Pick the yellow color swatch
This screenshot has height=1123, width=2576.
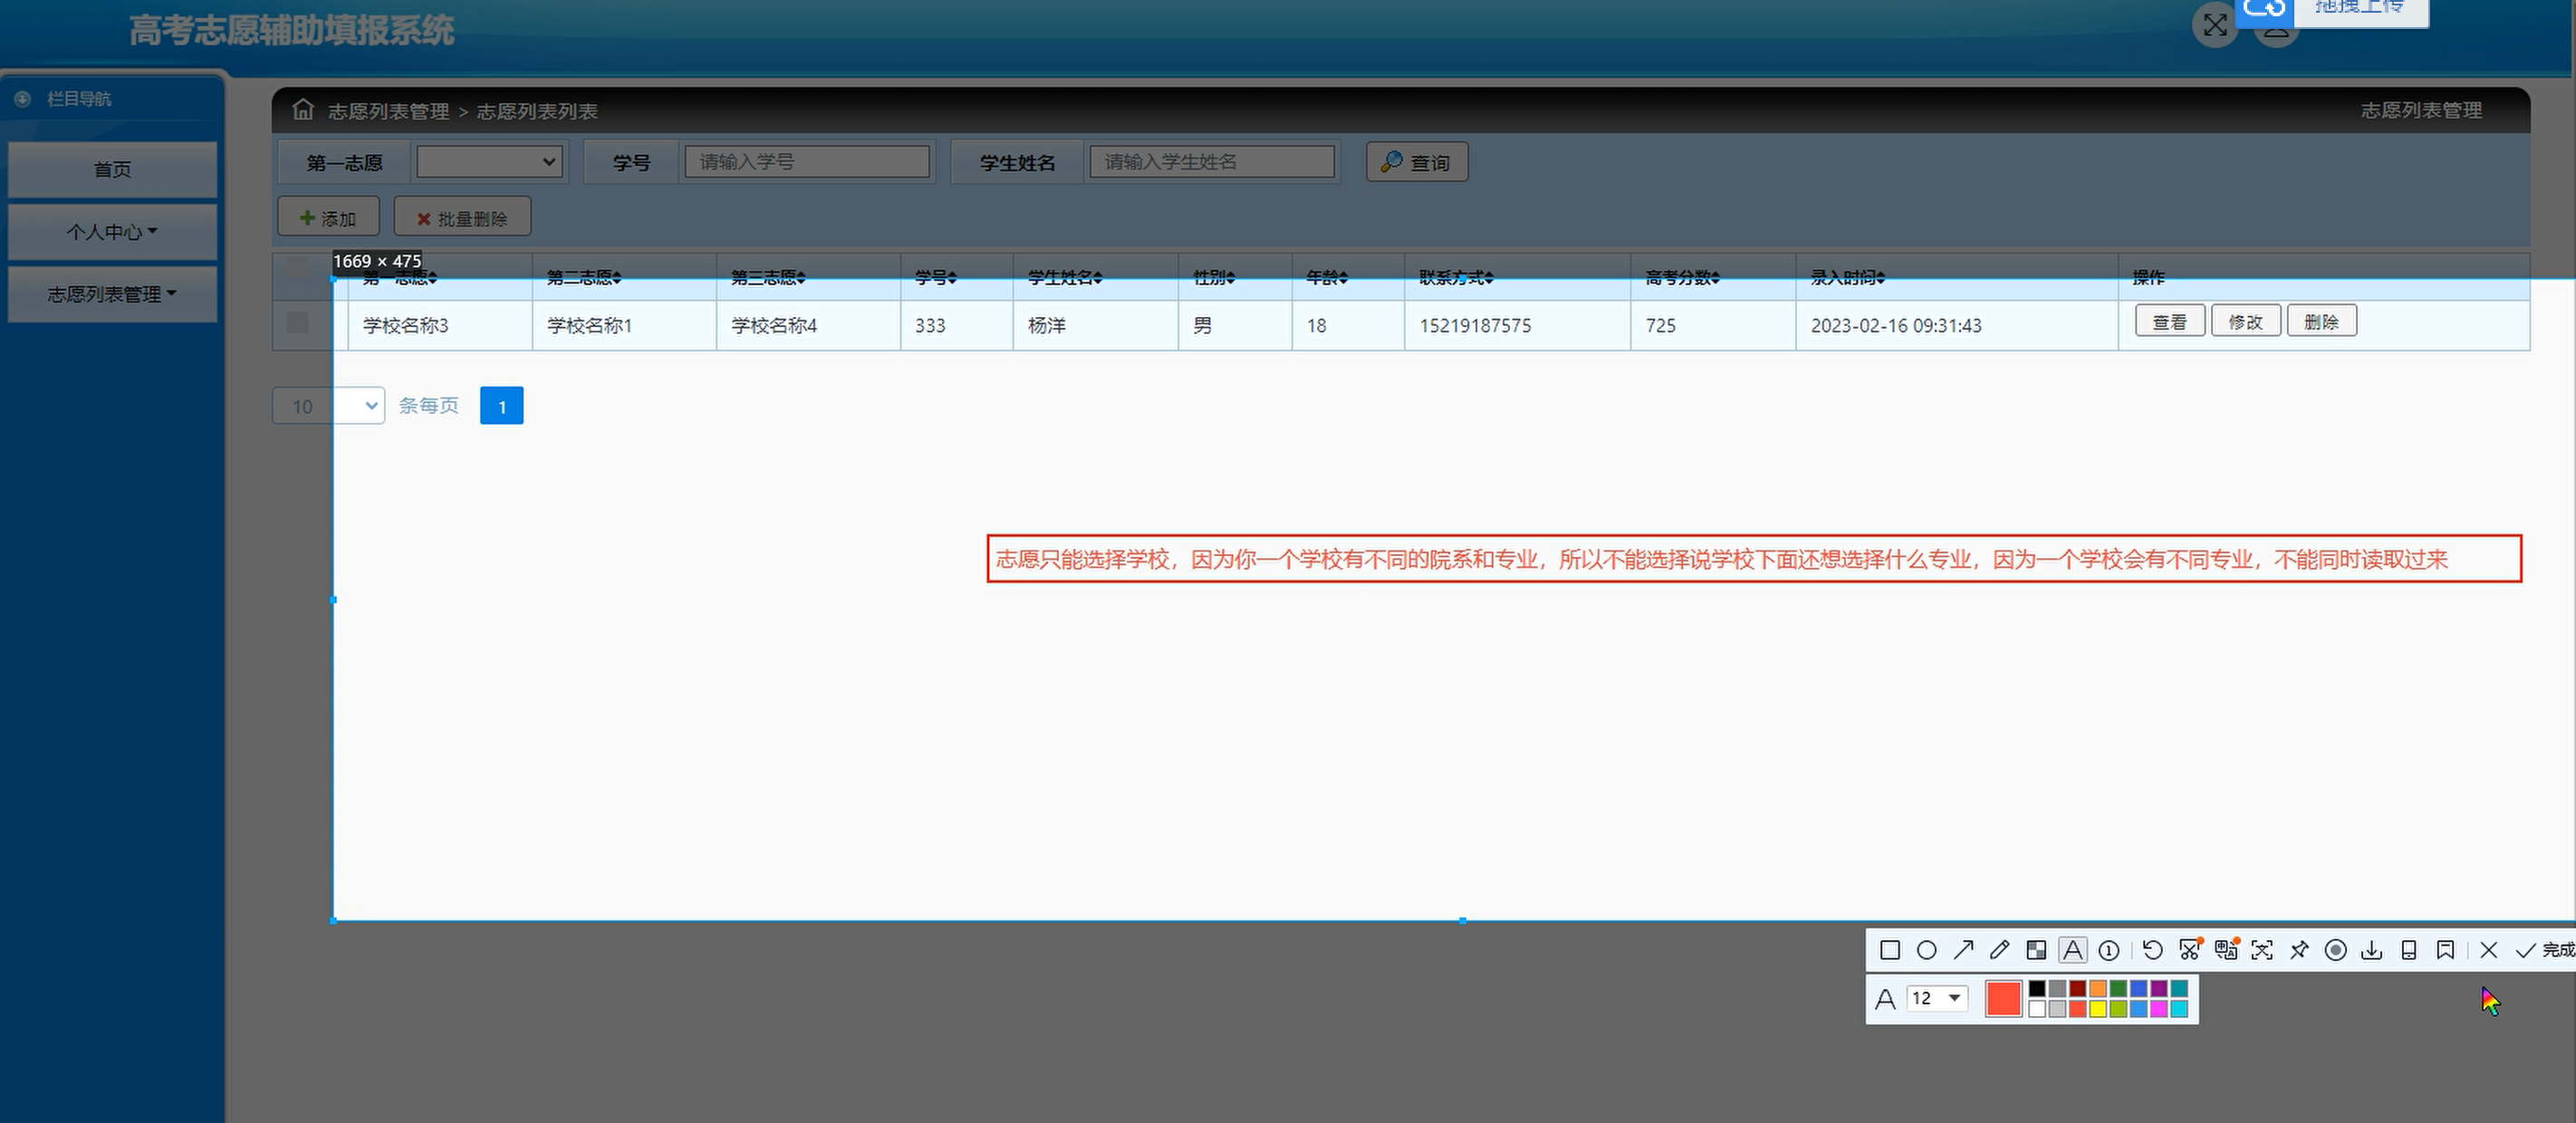click(2098, 1009)
